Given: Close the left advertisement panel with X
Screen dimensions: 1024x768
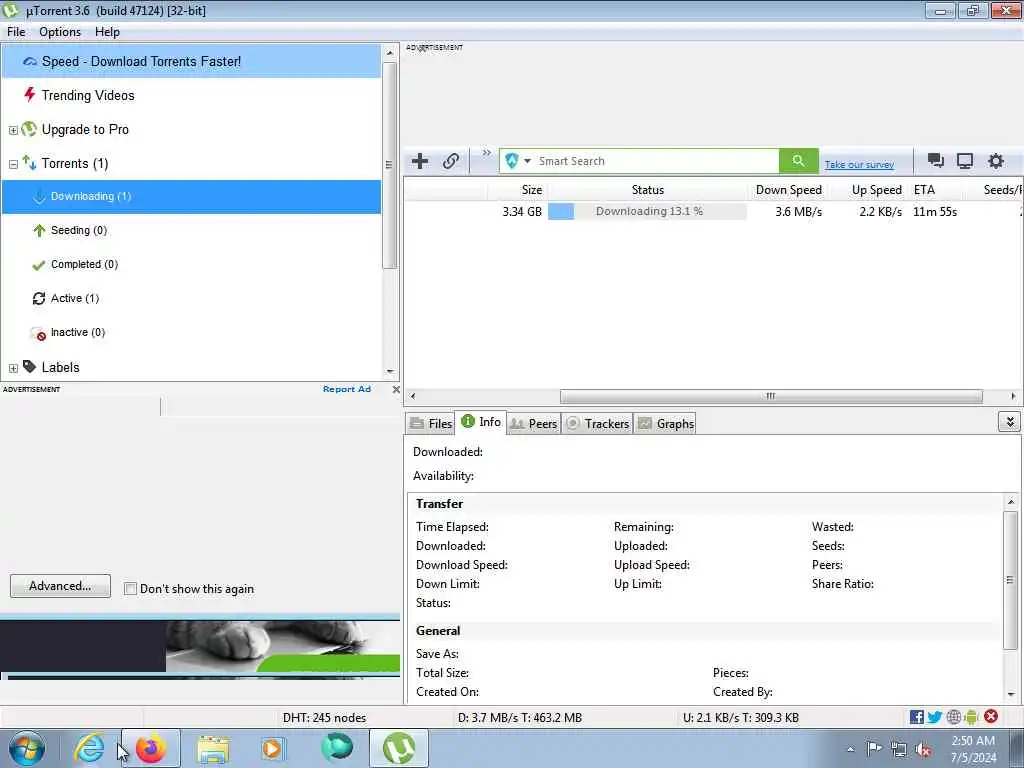Looking at the screenshot, I should (396, 389).
